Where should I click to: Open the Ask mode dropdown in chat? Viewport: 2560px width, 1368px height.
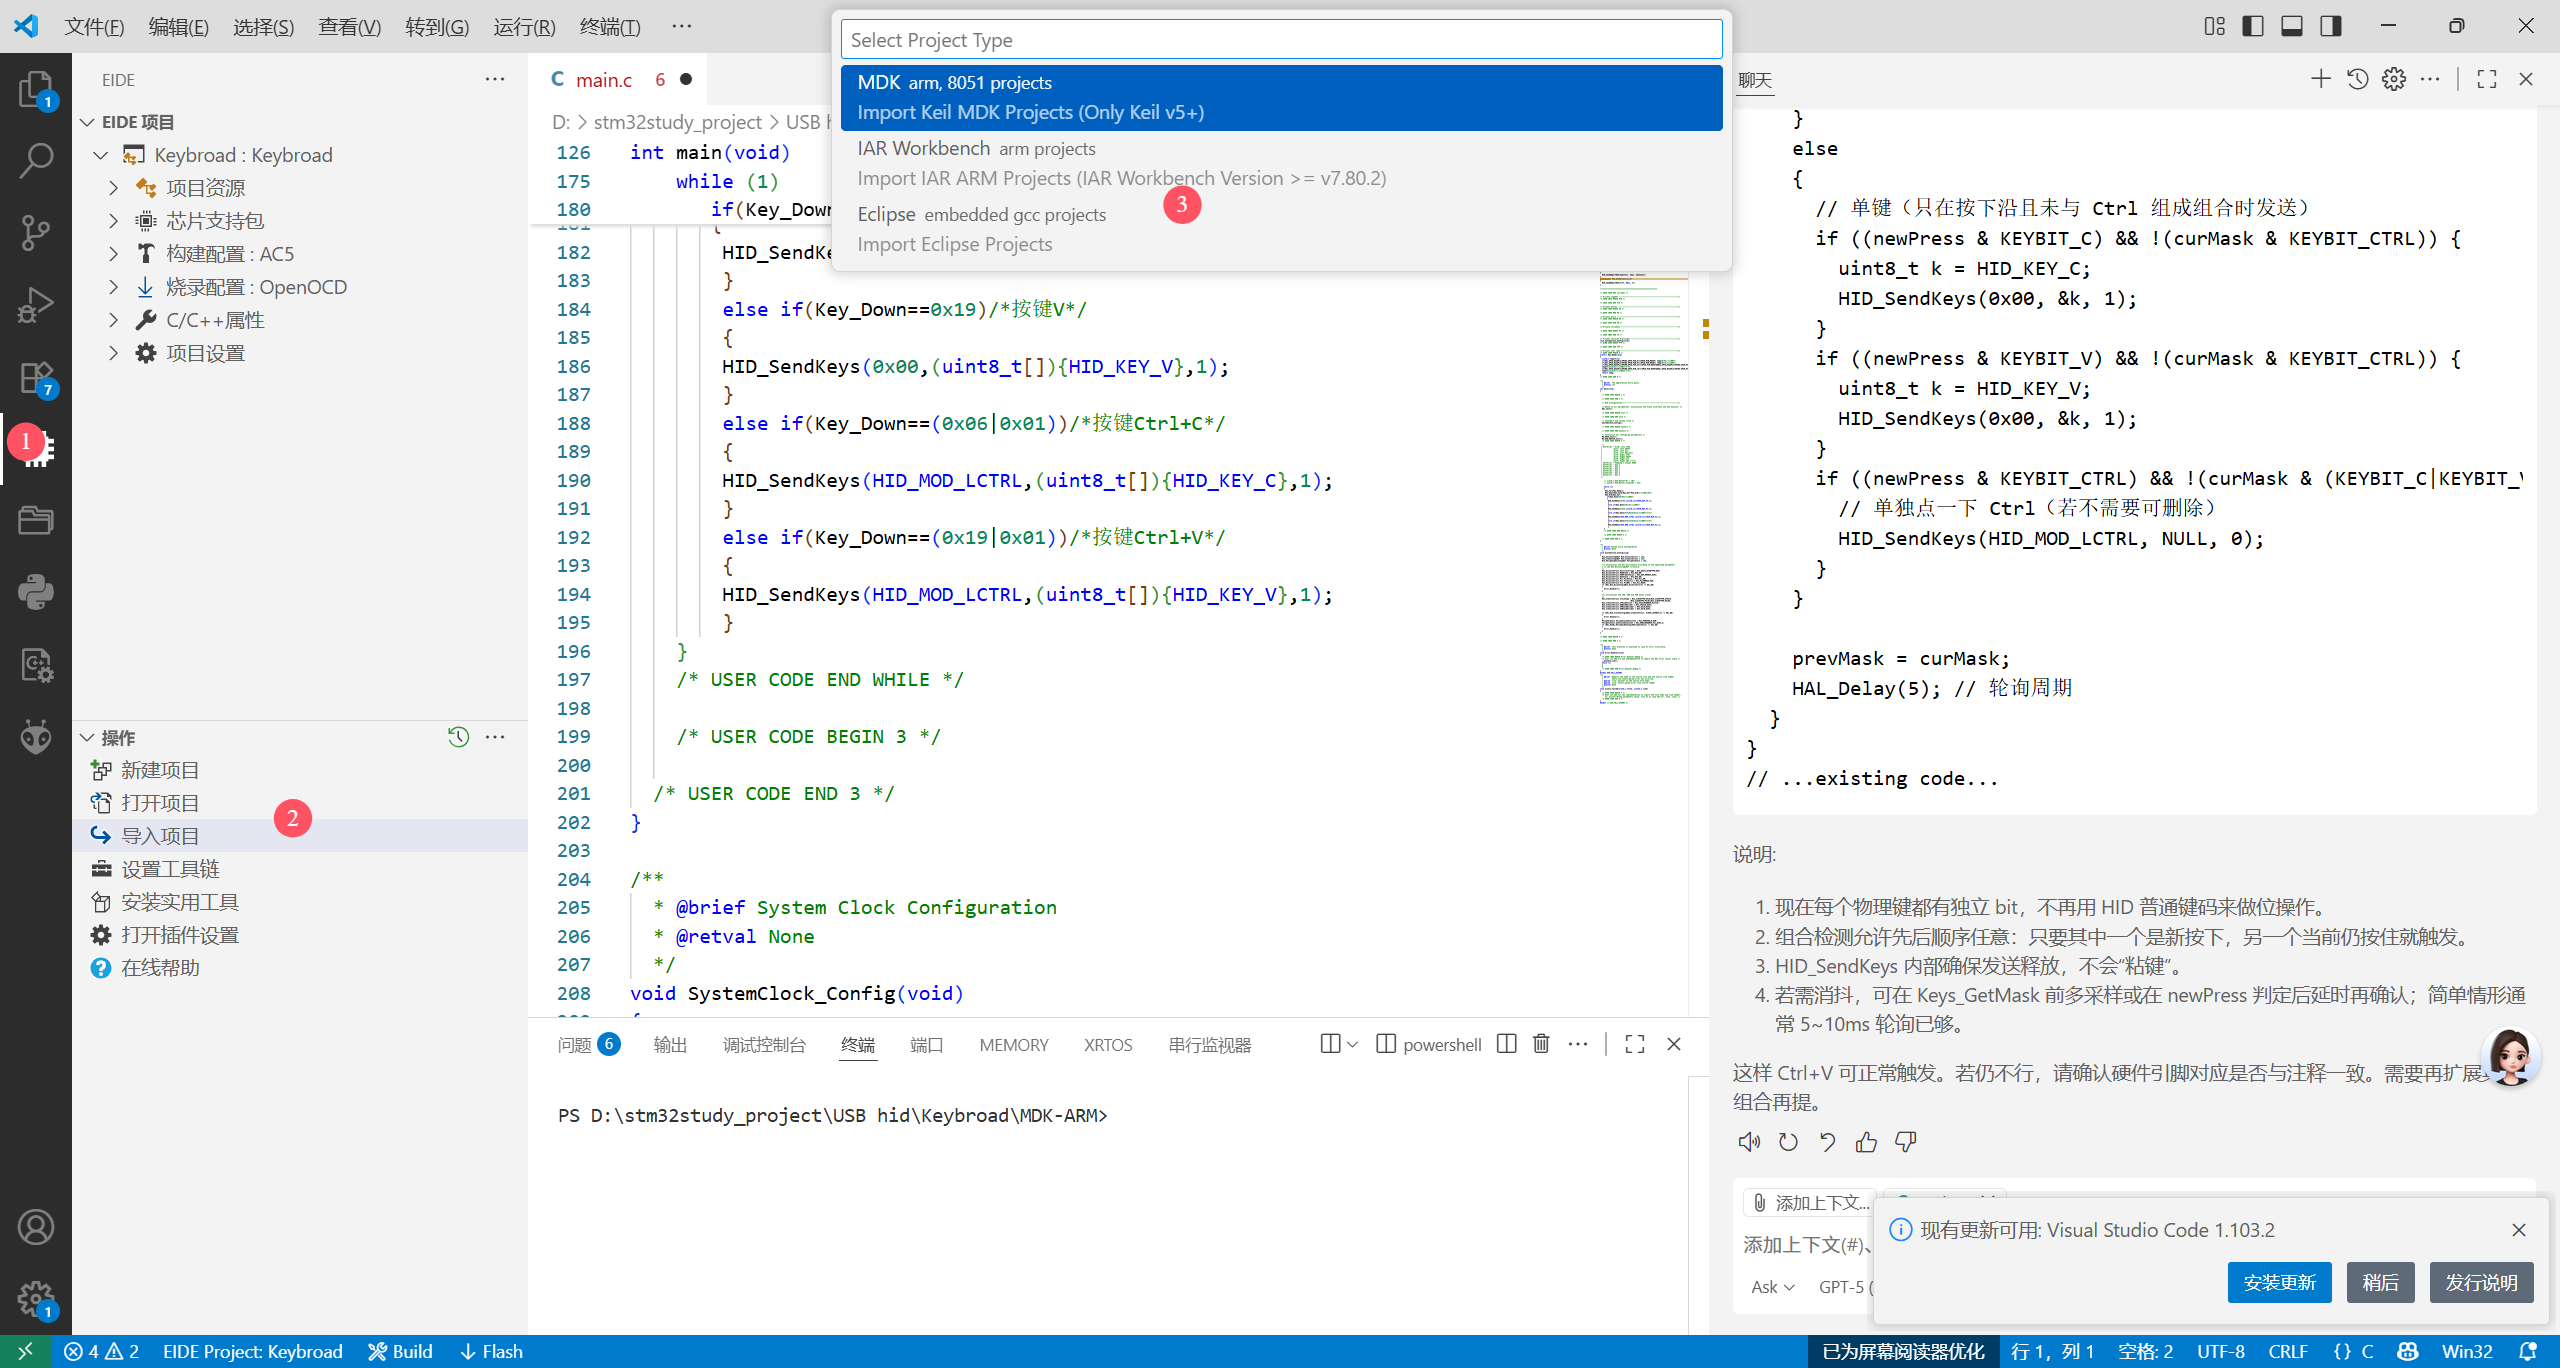point(1772,1287)
